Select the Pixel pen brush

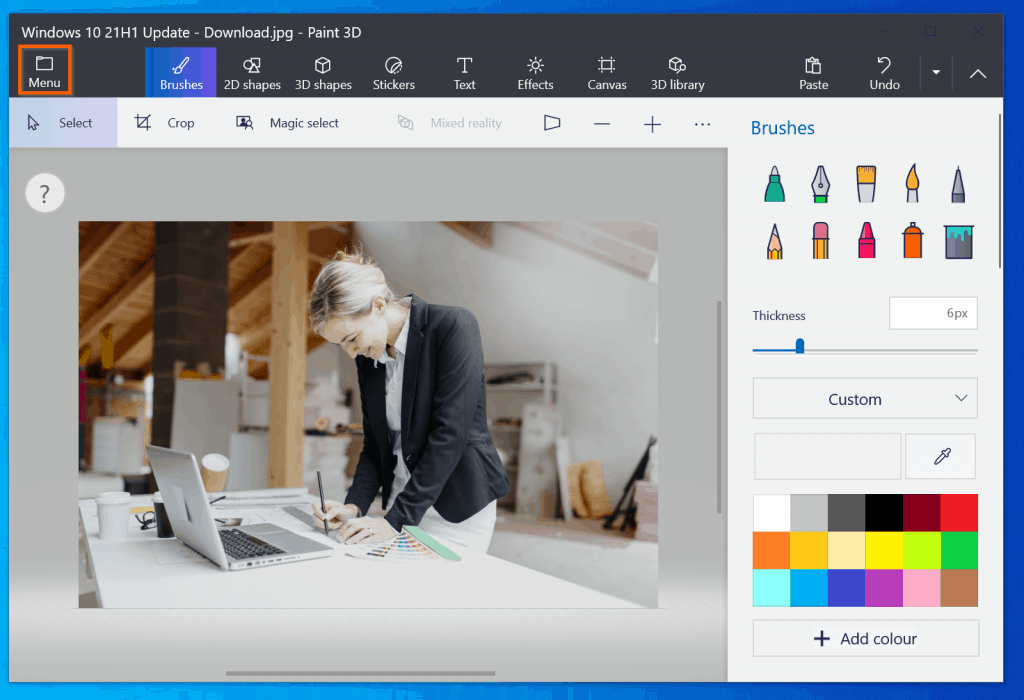click(958, 183)
